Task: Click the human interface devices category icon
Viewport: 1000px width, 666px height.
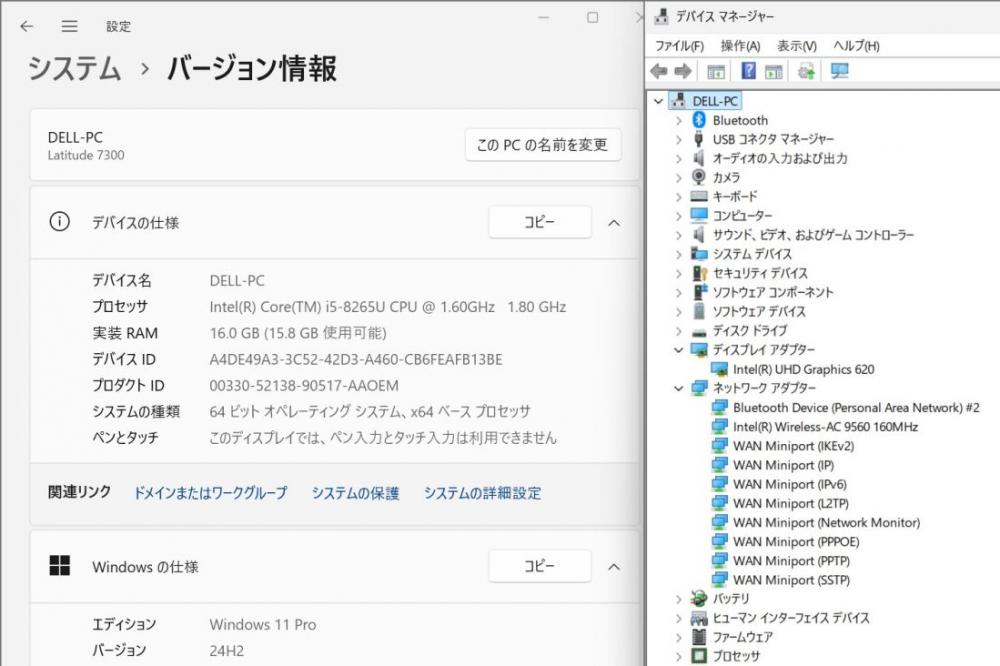Action: [699, 618]
